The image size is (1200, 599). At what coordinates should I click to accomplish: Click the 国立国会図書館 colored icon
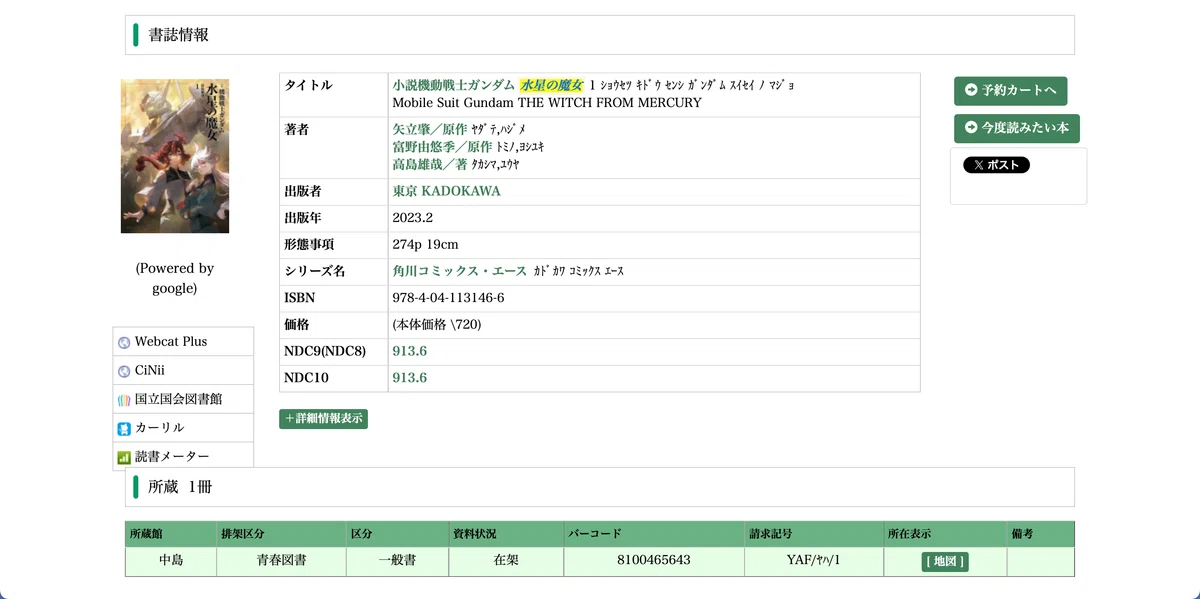pyautogui.click(x=124, y=400)
